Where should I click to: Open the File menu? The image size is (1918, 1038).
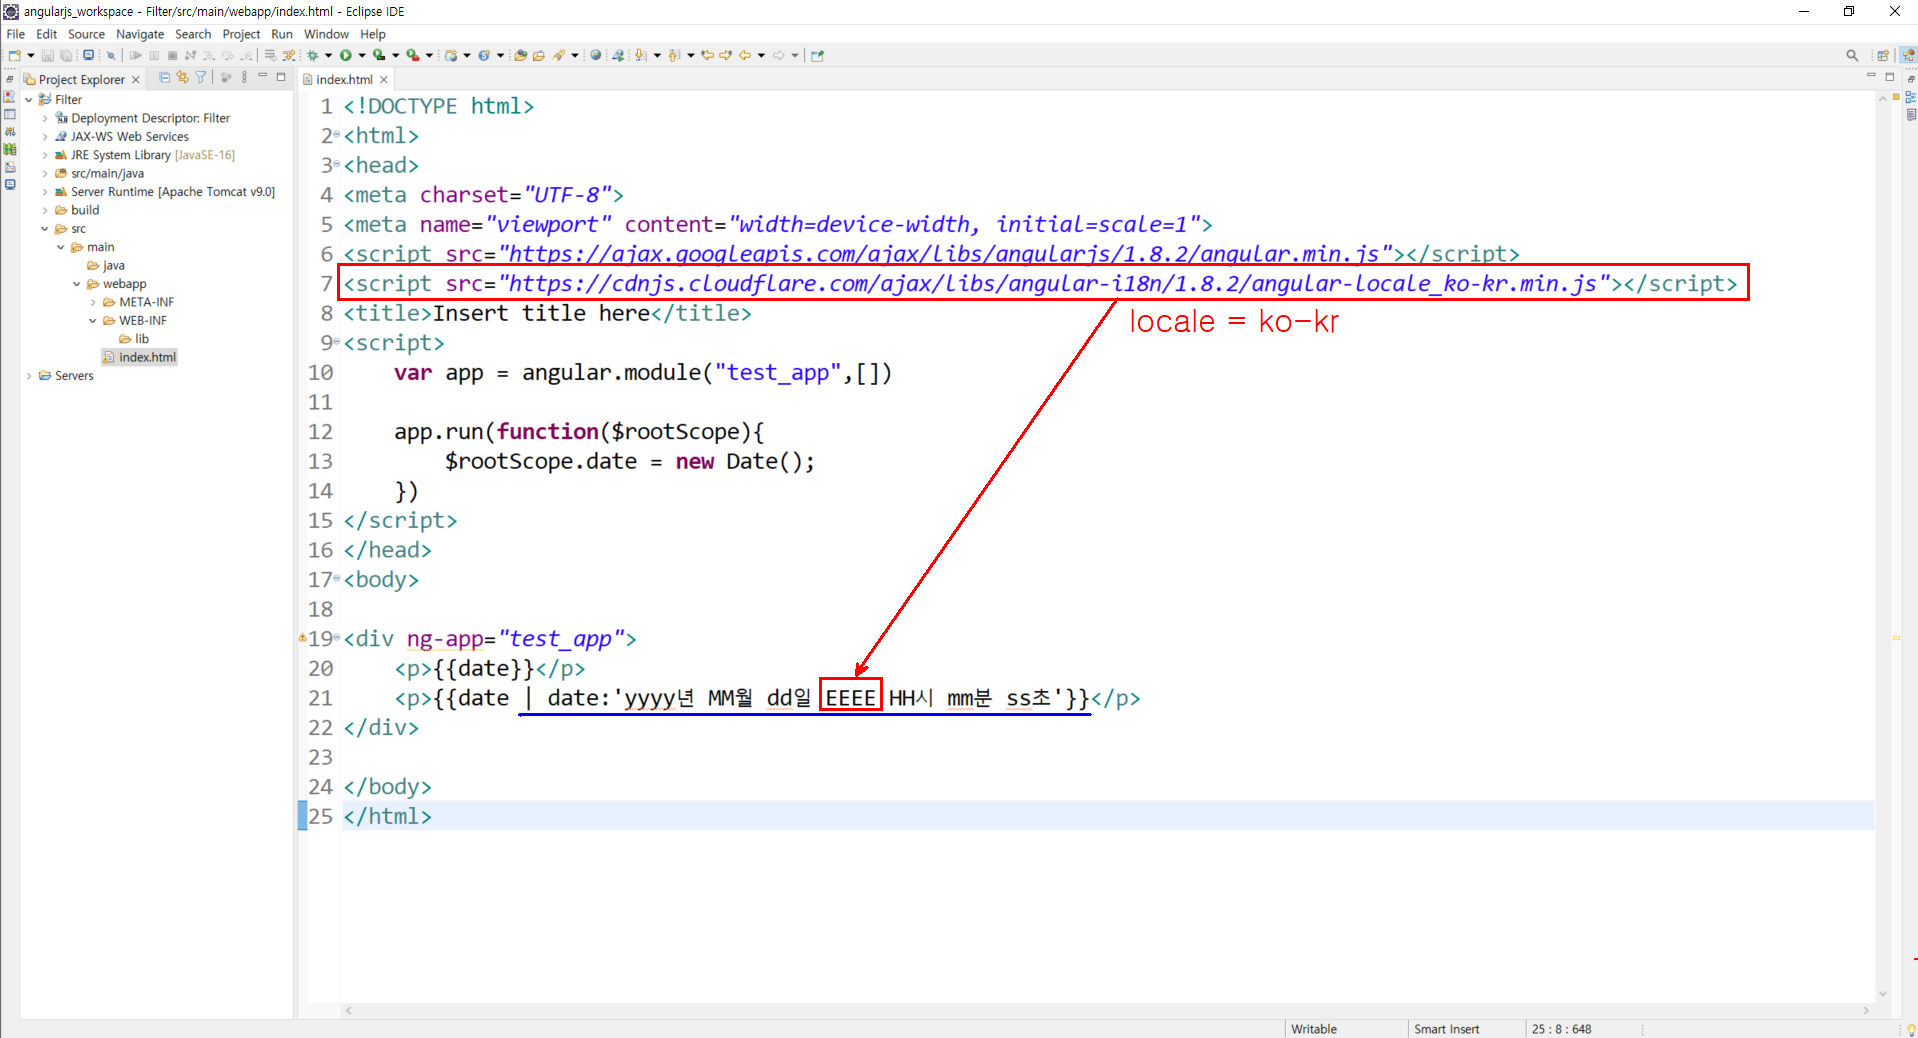(x=16, y=34)
